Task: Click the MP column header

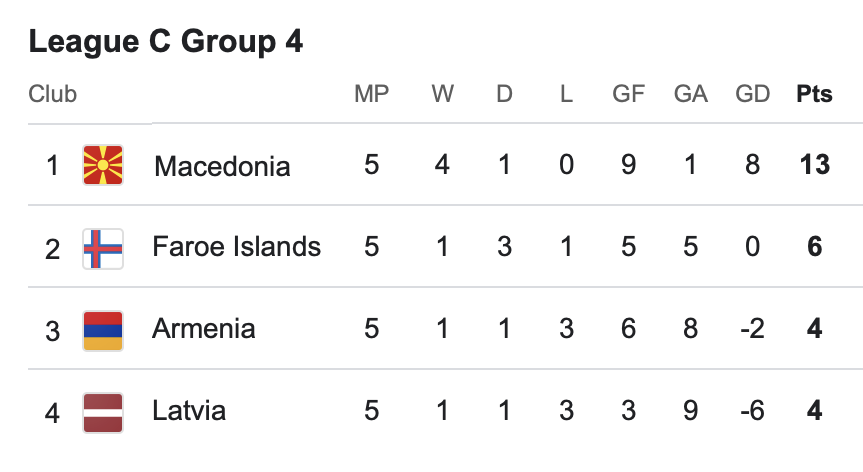Action: [x=372, y=95]
